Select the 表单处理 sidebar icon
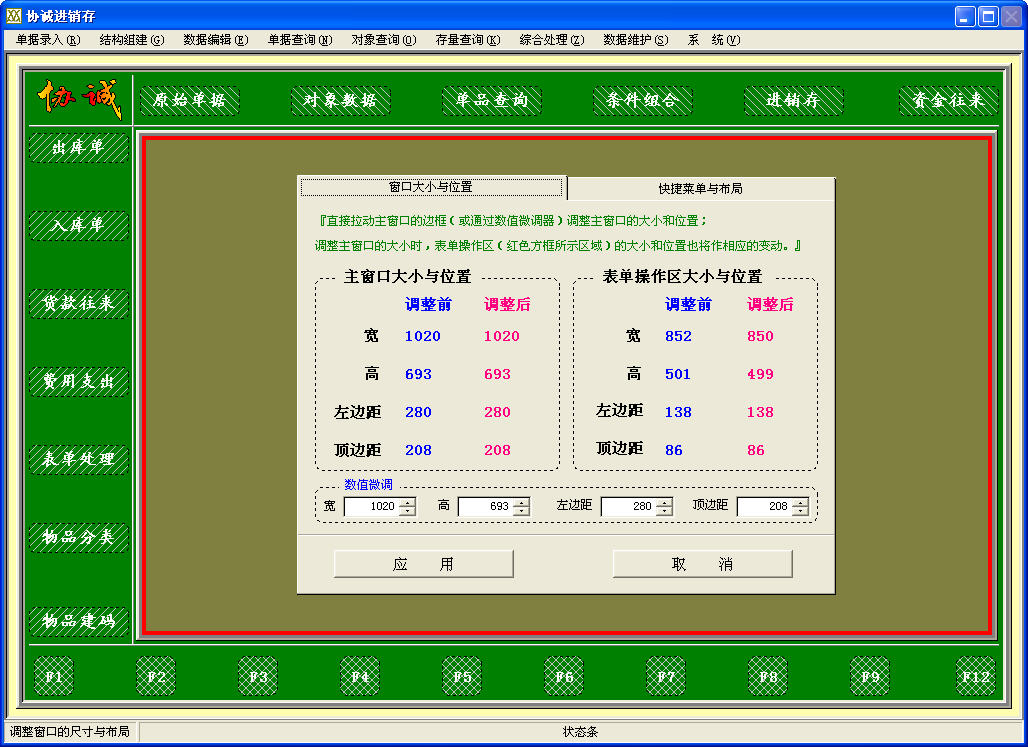This screenshot has width=1028, height=747. tap(78, 459)
